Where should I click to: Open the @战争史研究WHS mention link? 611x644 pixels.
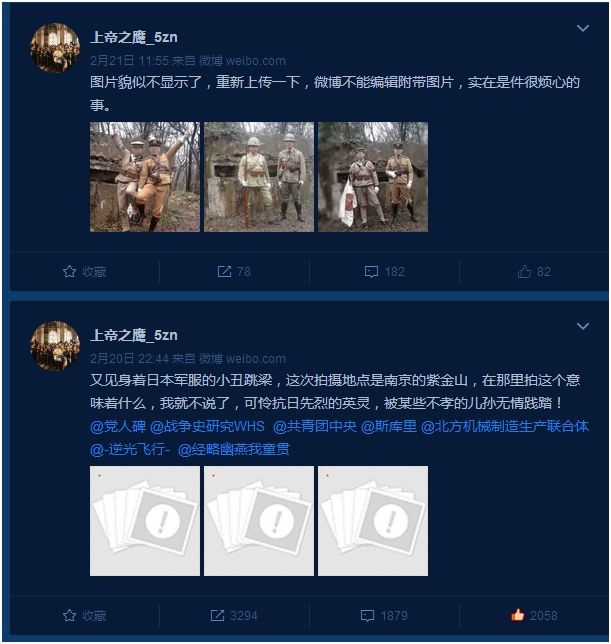207,426
